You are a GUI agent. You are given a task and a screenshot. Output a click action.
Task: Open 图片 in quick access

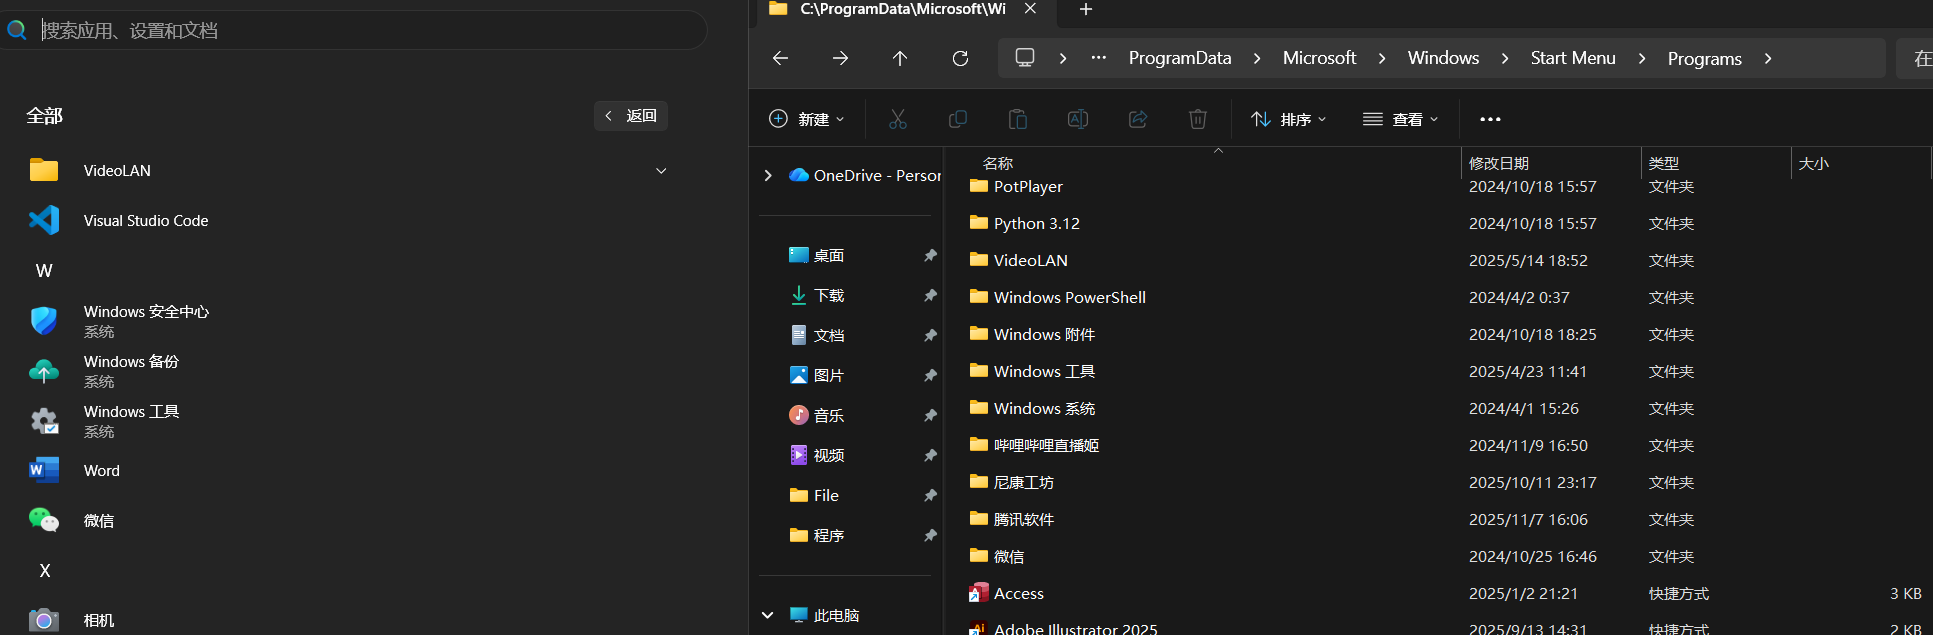828,375
